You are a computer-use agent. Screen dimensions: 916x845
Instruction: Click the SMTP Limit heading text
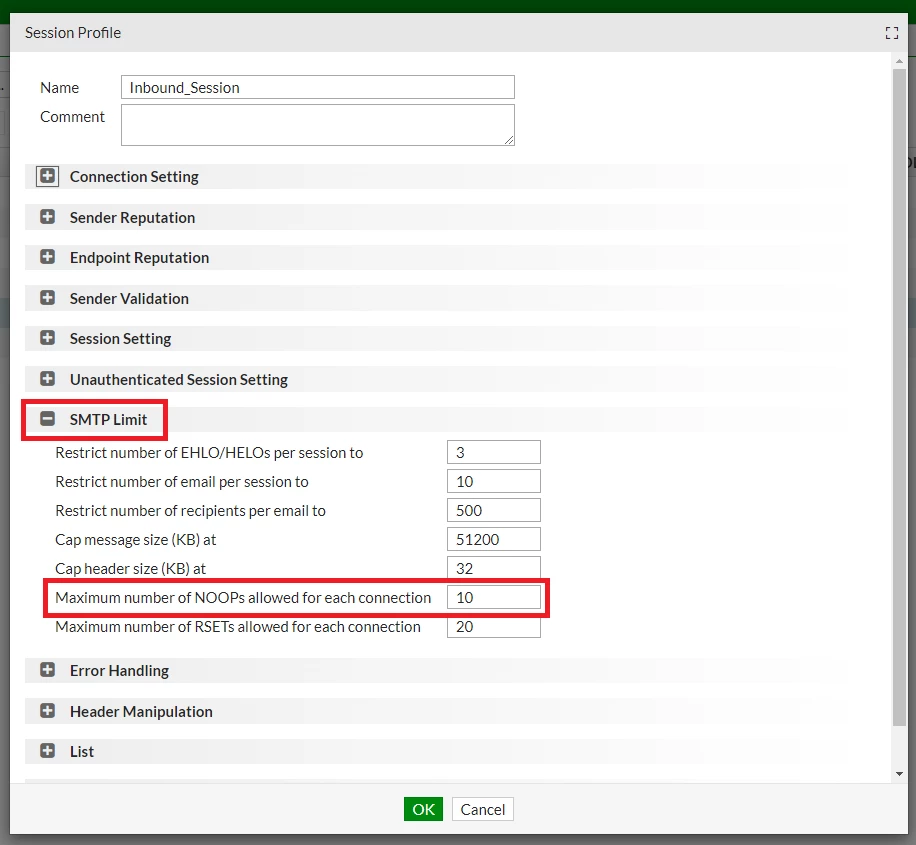[x=108, y=420]
